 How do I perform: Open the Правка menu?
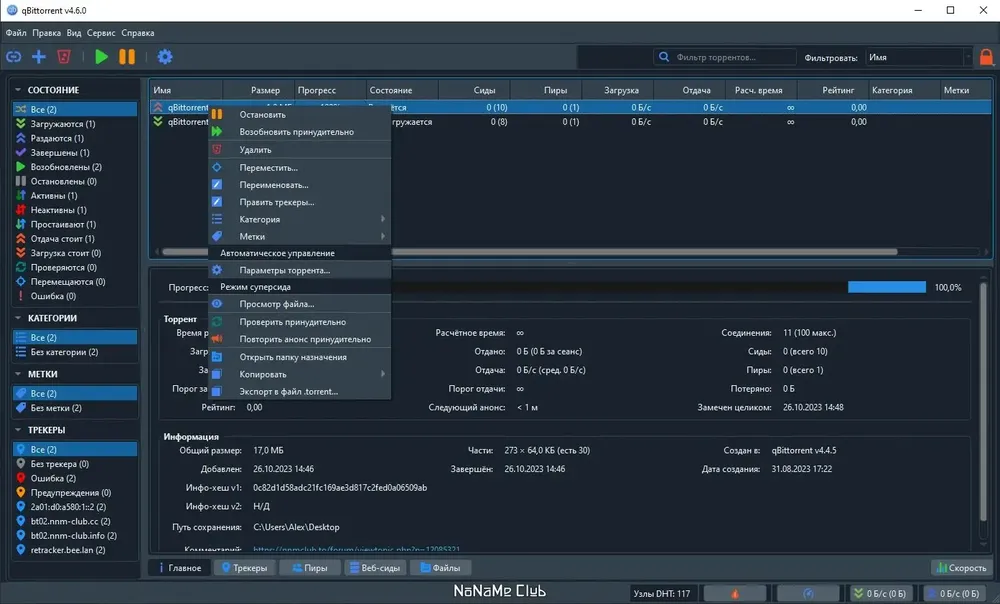click(46, 33)
